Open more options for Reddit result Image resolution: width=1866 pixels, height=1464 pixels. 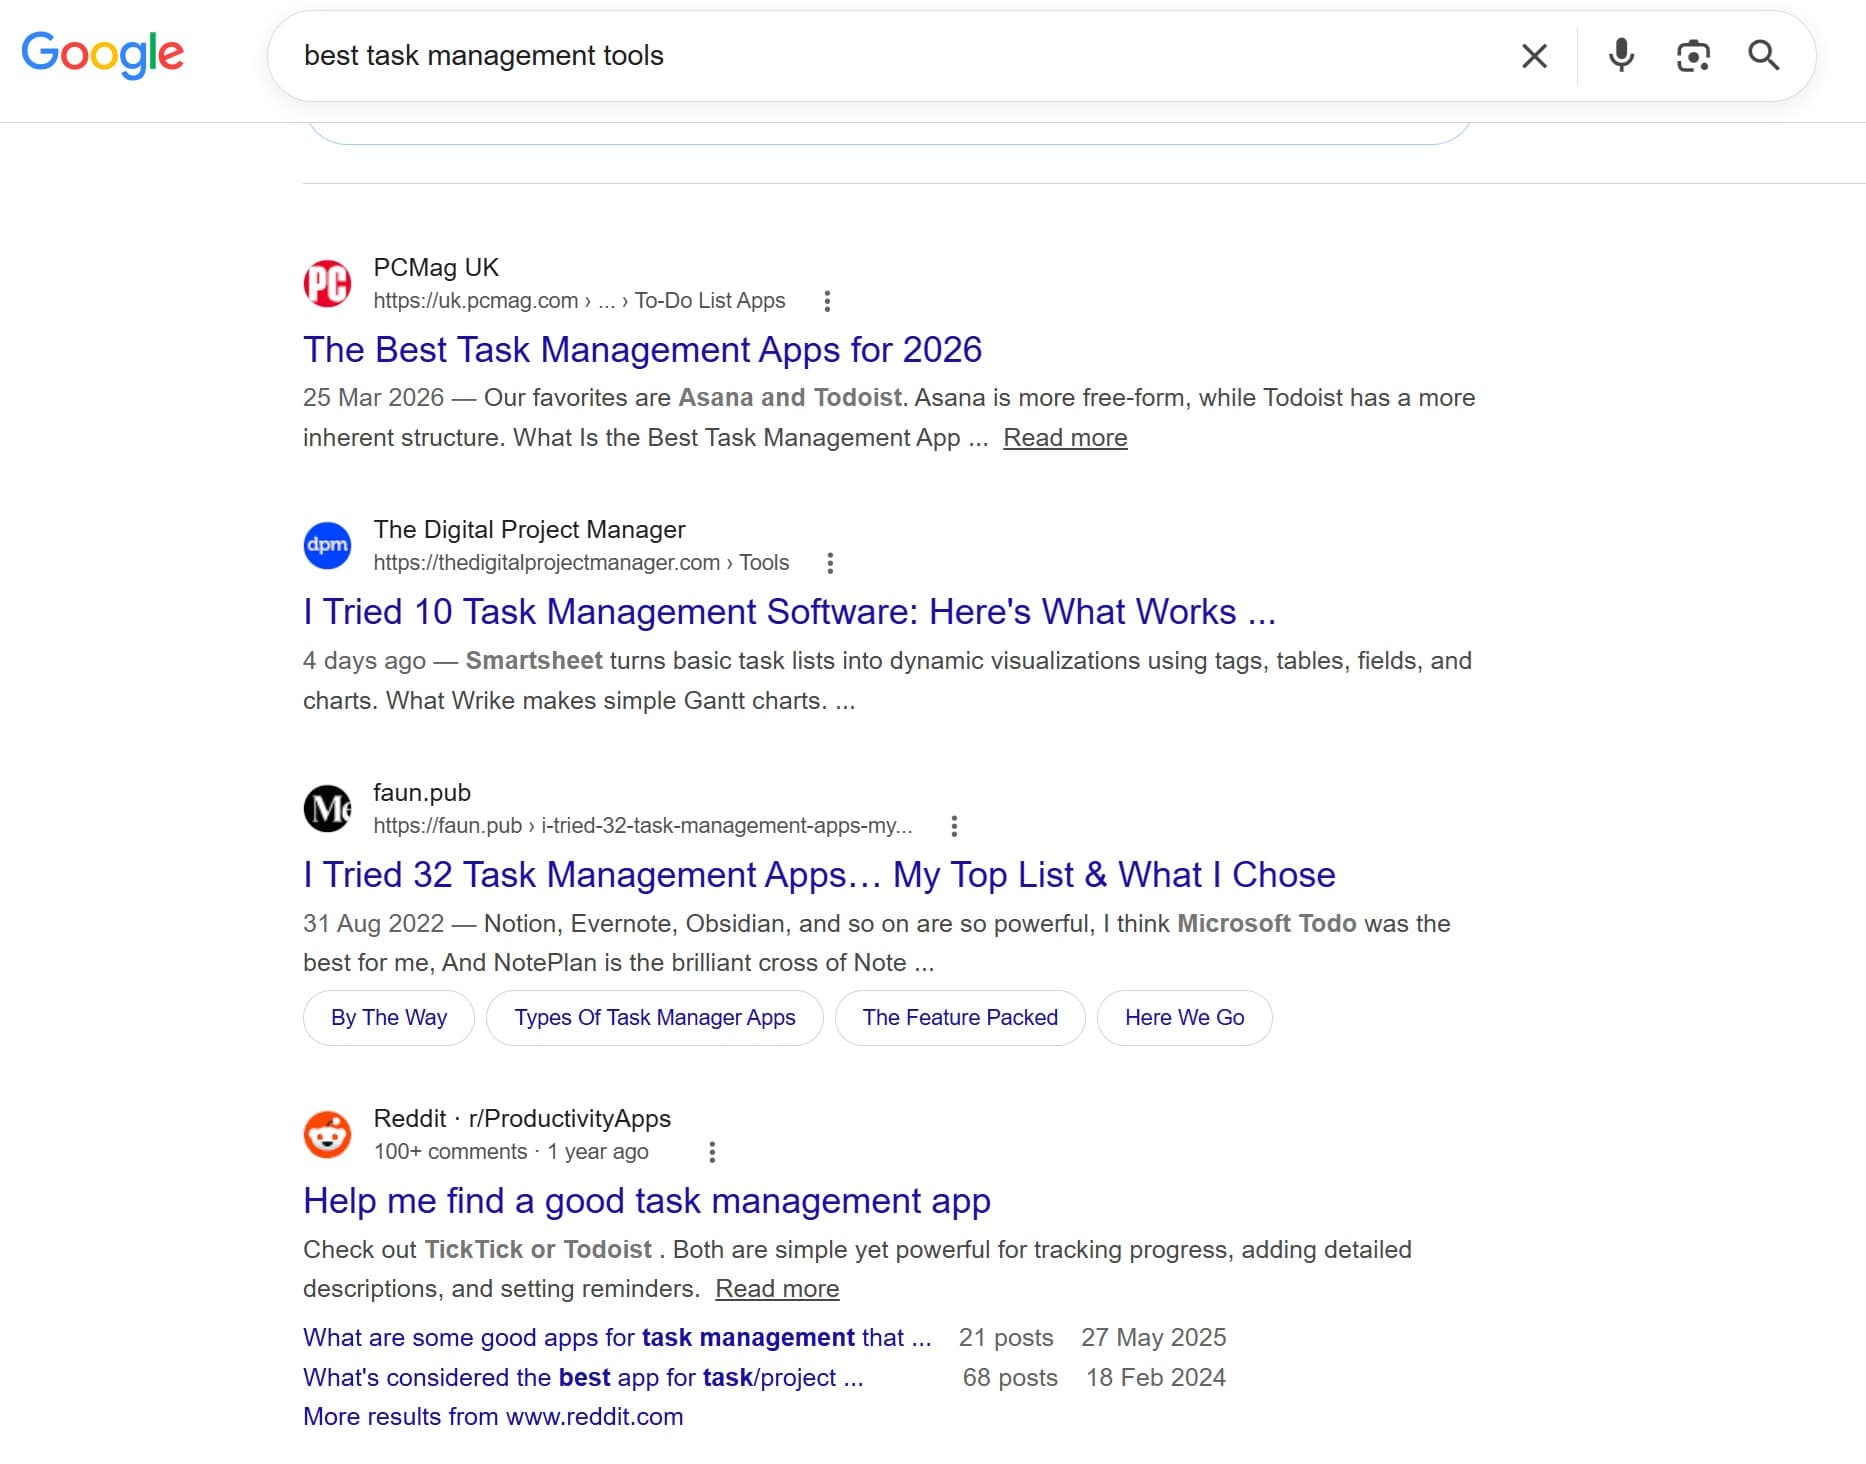(x=712, y=1152)
